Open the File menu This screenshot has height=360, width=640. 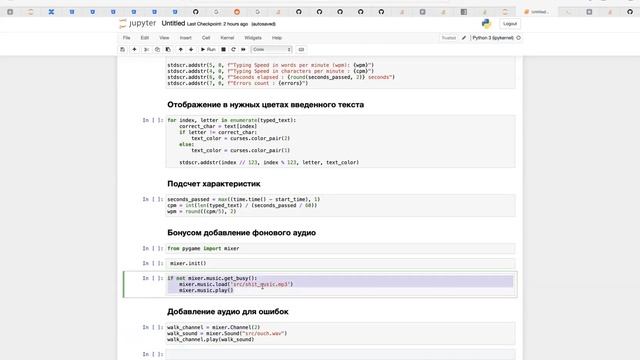click(x=127, y=38)
